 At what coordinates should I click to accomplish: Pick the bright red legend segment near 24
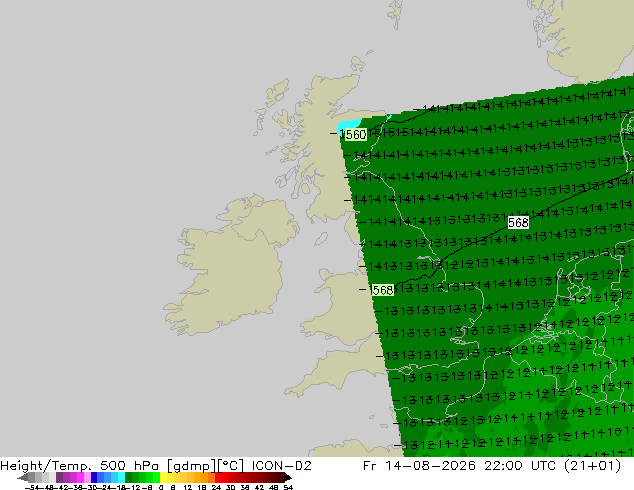click(x=218, y=477)
